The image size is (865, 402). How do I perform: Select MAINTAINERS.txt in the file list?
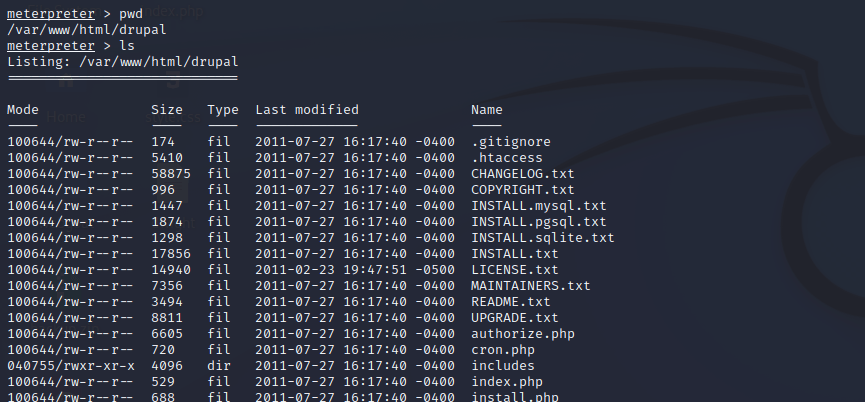click(531, 286)
